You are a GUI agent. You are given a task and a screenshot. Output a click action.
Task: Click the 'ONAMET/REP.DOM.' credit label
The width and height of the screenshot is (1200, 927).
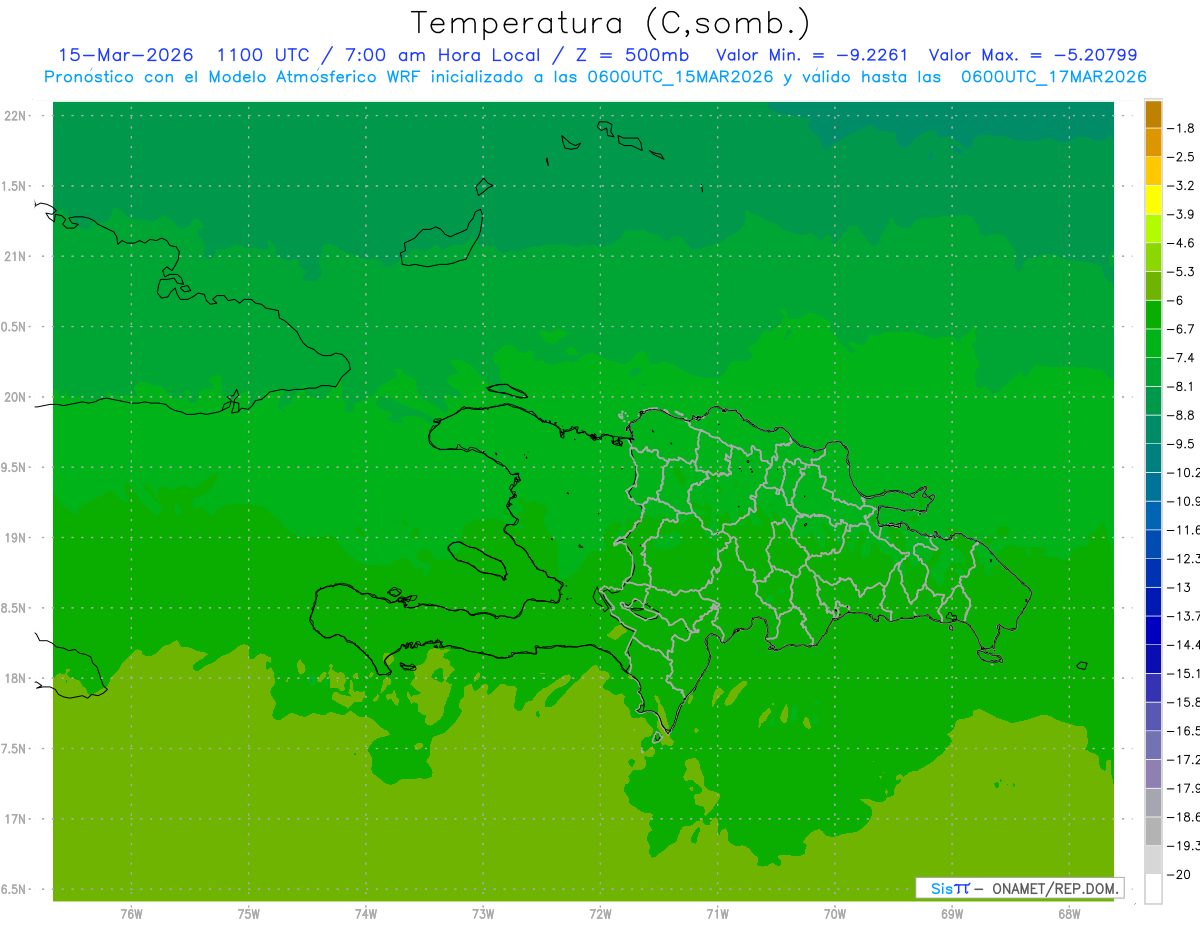pyautogui.click(x=1054, y=888)
